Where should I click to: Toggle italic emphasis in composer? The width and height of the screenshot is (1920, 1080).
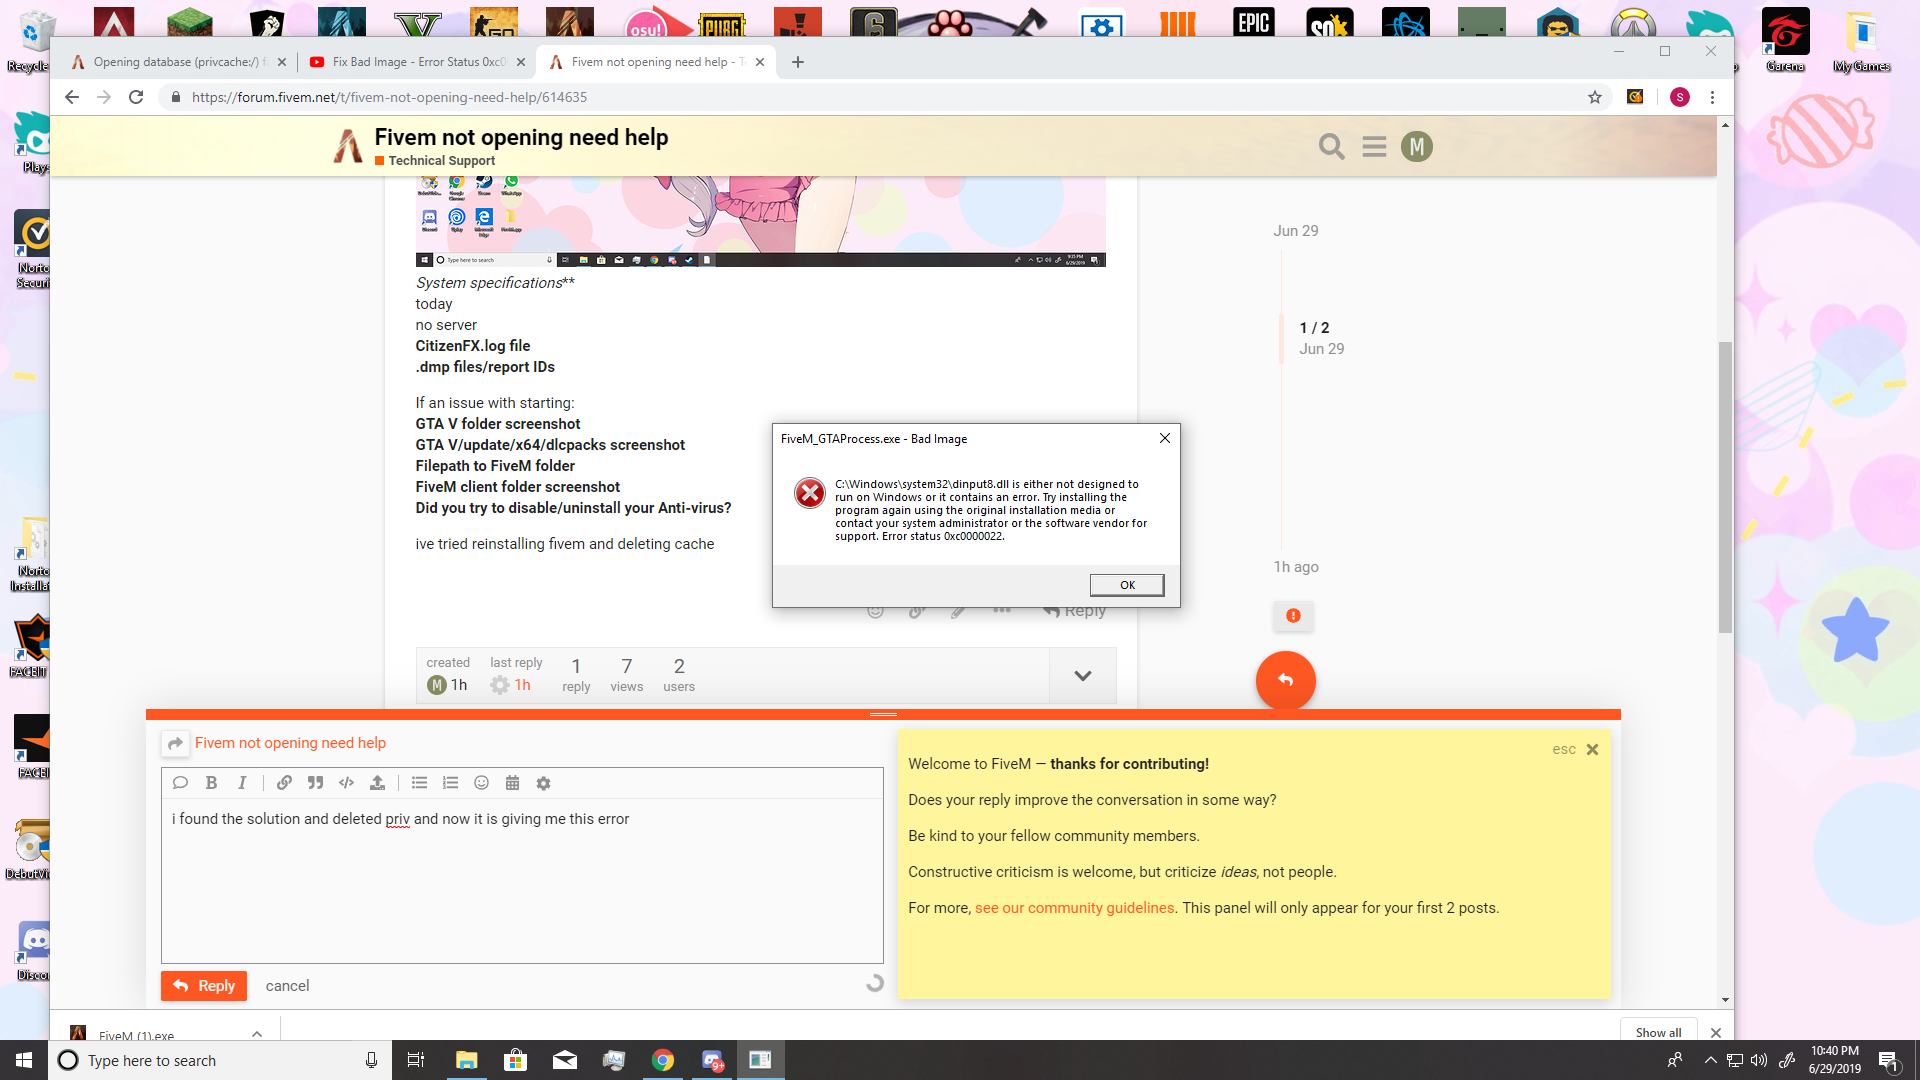pyautogui.click(x=242, y=783)
